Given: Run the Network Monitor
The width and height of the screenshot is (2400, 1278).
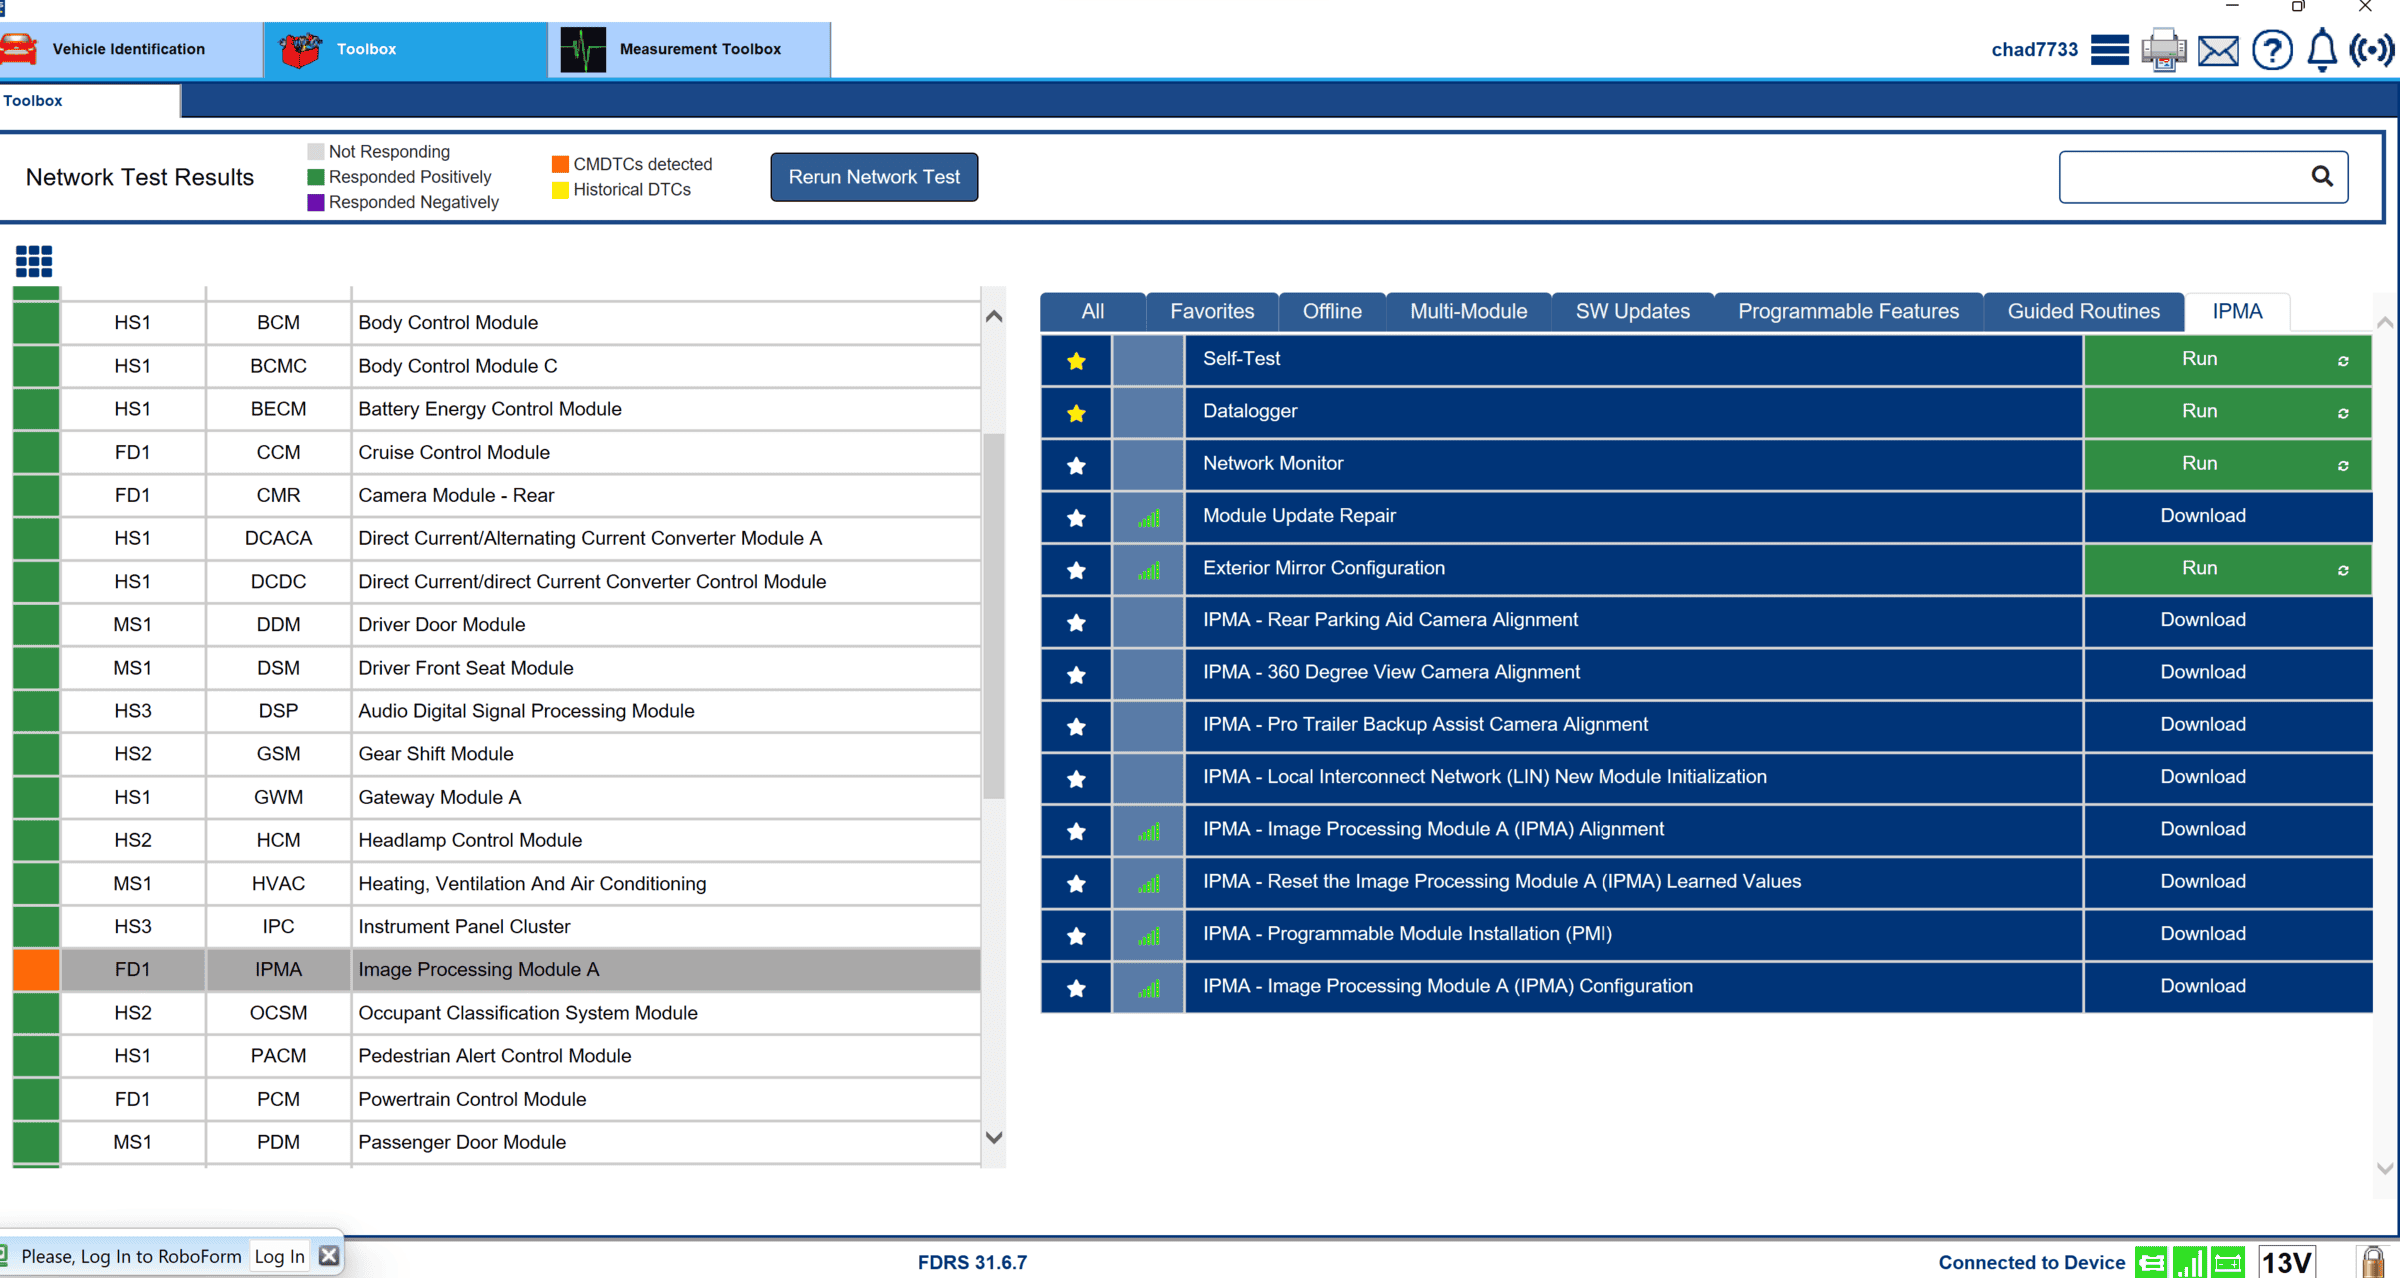Looking at the screenshot, I should [2200, 463].
